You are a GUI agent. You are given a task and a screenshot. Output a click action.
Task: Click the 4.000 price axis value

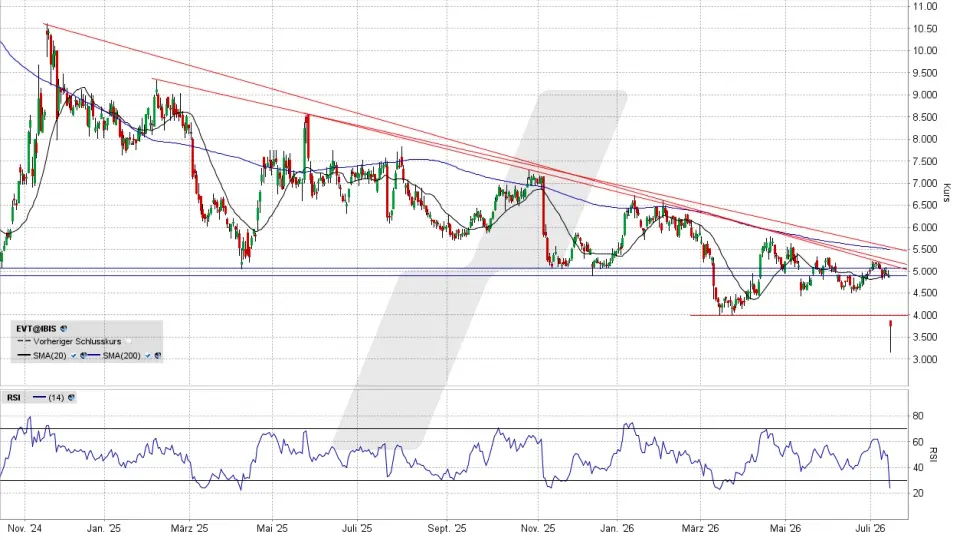coord(925,315)
